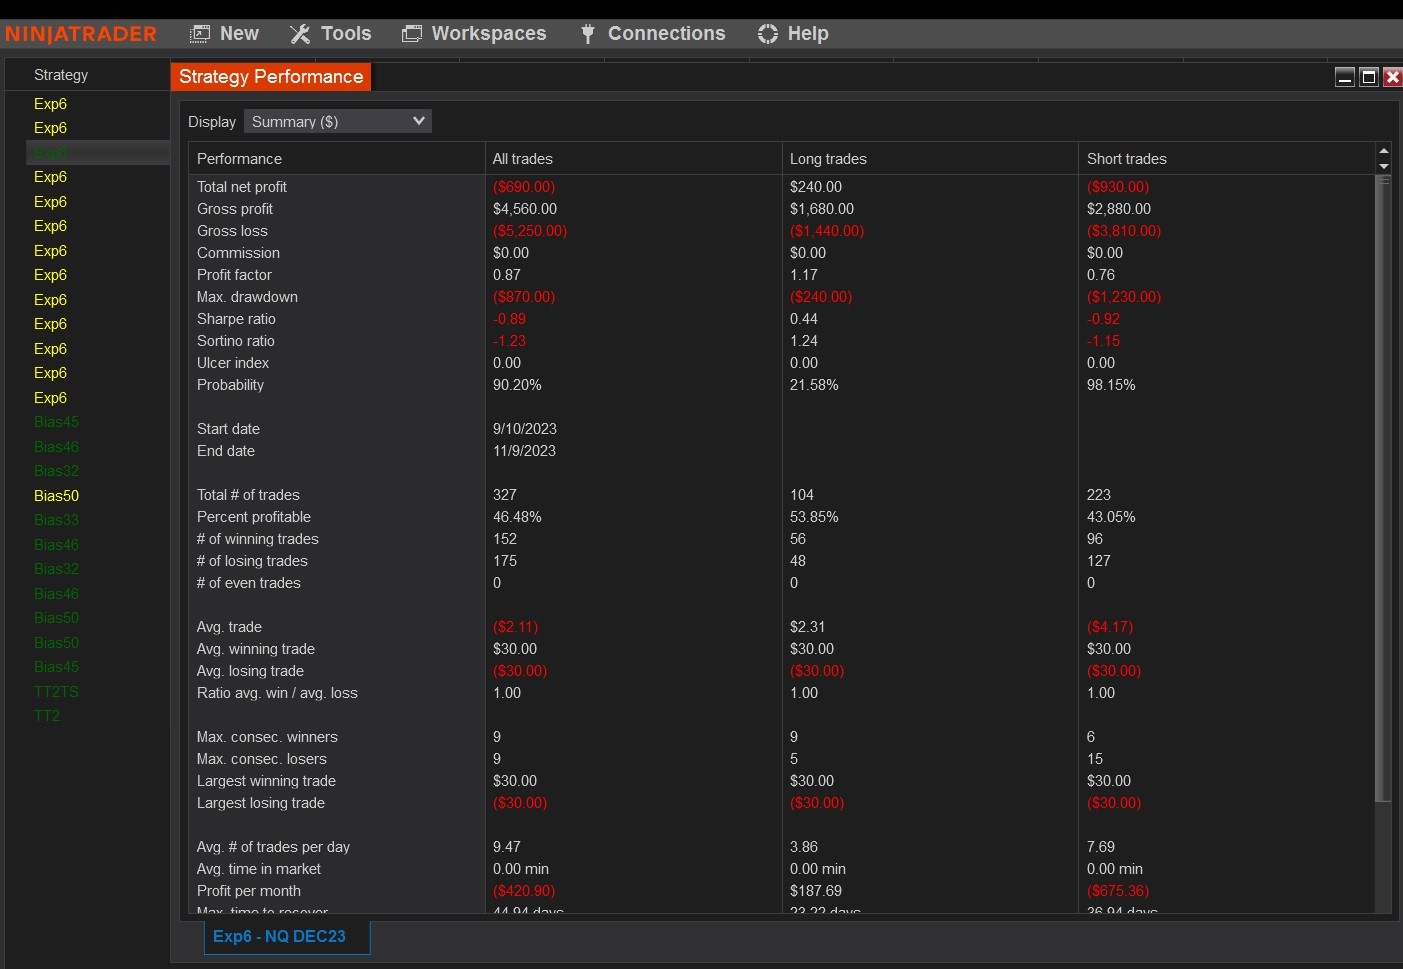Select the Strategy Performance title tab
Screen dimensions: 1403x969
271,77
